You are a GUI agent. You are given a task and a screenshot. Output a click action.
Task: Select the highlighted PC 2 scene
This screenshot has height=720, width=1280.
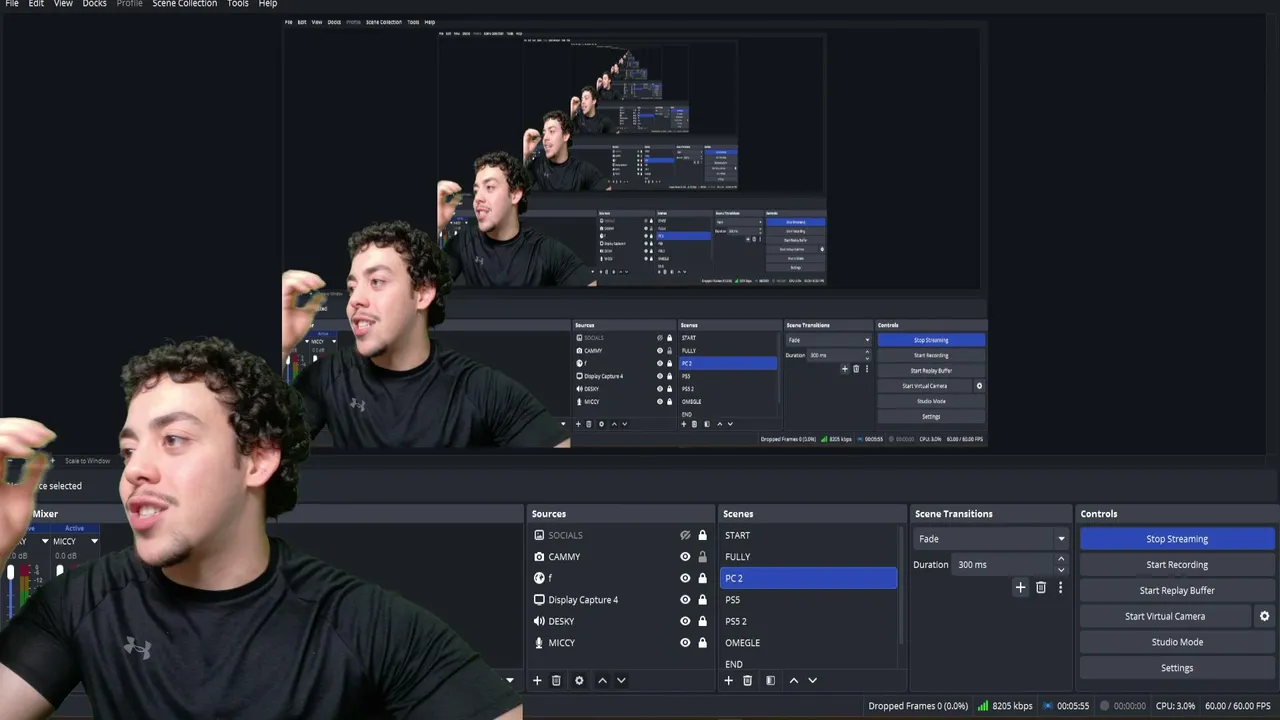coord(808,578)
